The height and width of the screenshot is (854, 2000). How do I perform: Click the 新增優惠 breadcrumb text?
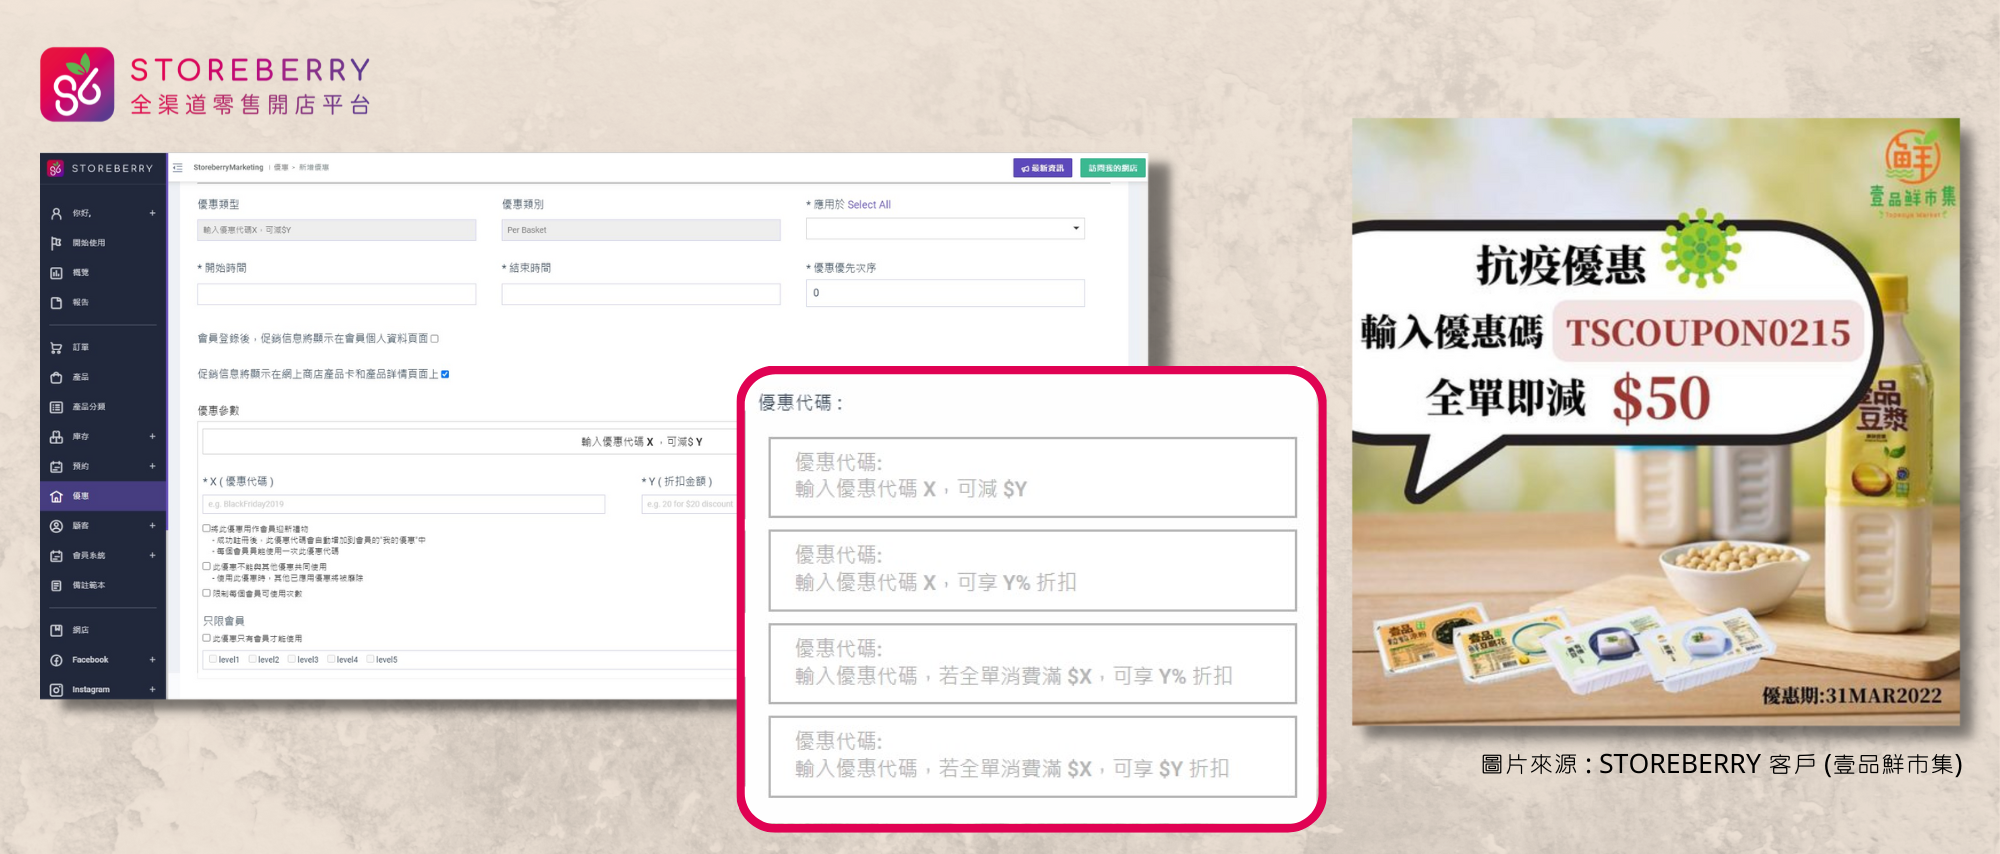point(314,168)
